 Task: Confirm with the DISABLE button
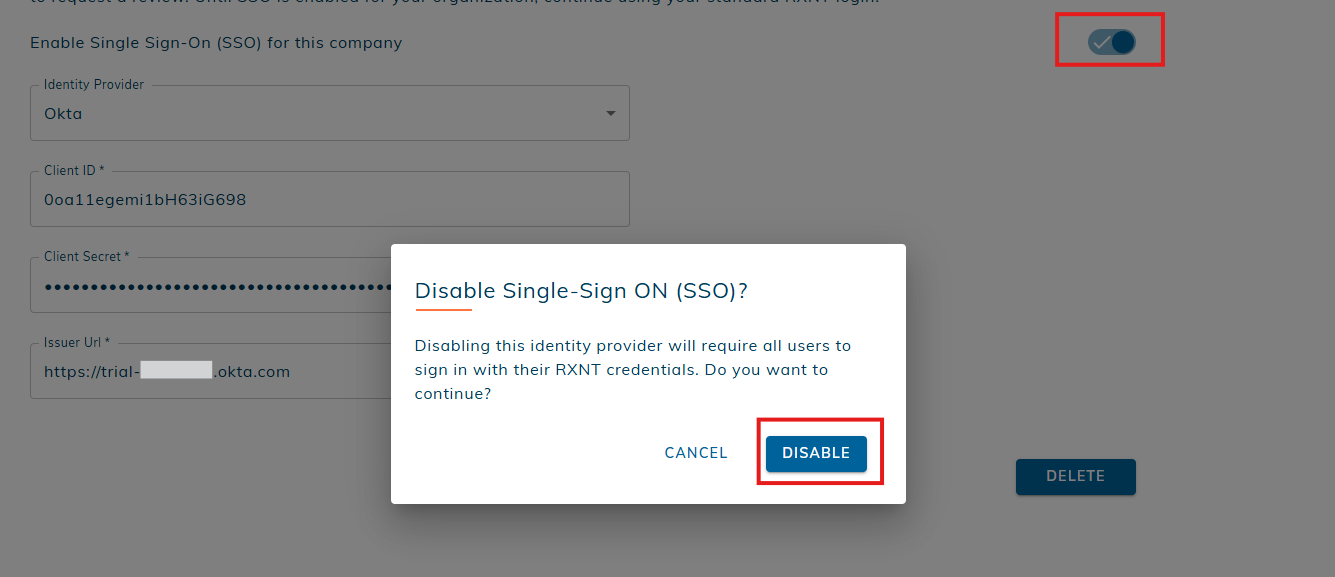tap(816, 453)
